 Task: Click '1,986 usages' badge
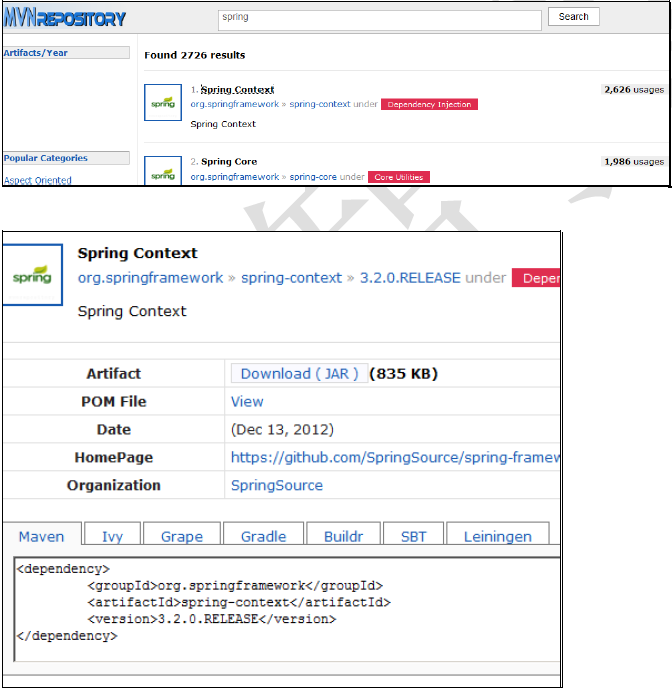[x=634, y=161]
